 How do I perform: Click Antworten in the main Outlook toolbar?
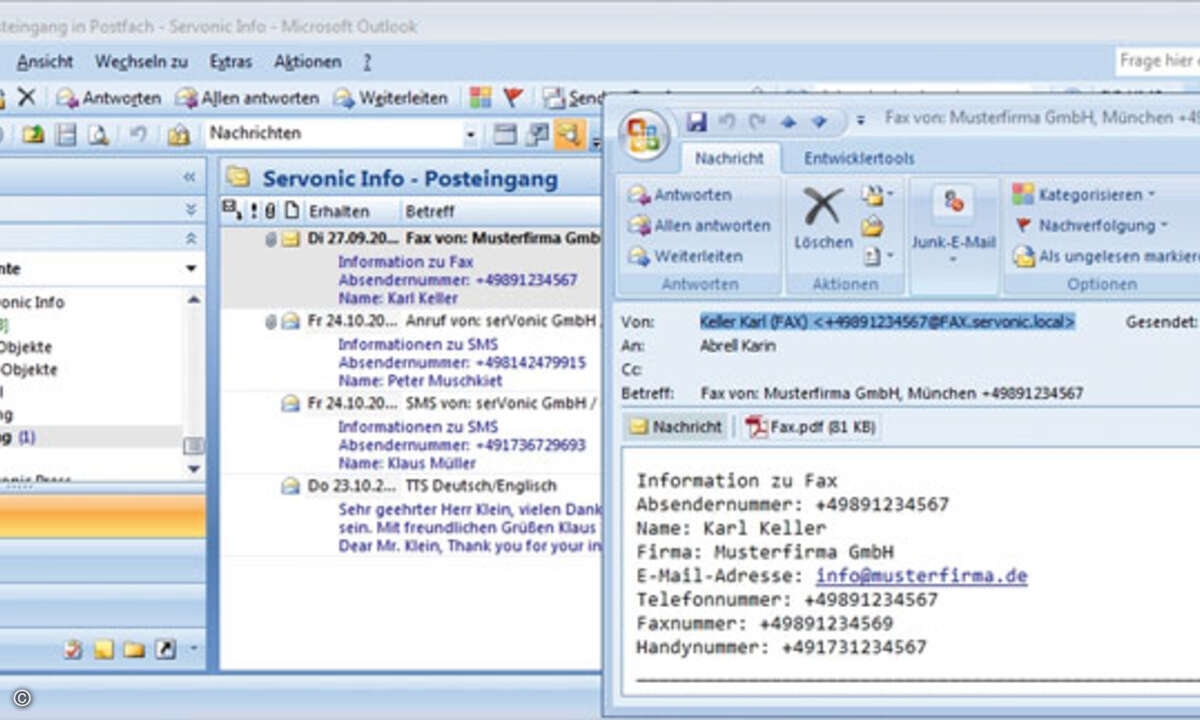coord(108,98)
